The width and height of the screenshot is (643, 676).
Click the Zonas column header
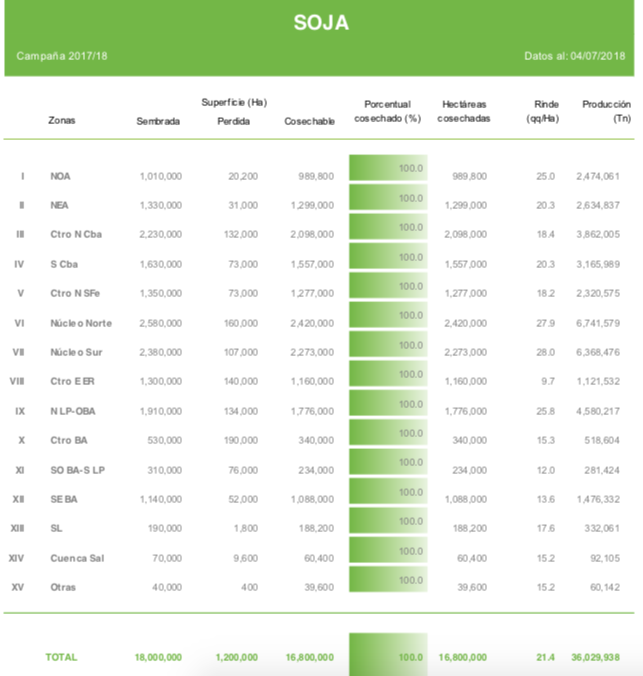click(x=61, y=120)
